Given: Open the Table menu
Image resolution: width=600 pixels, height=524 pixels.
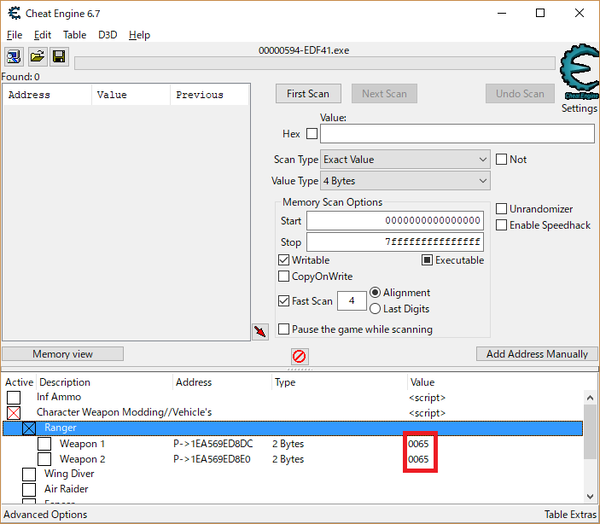Looking at the screenshot, I should 75,35.
